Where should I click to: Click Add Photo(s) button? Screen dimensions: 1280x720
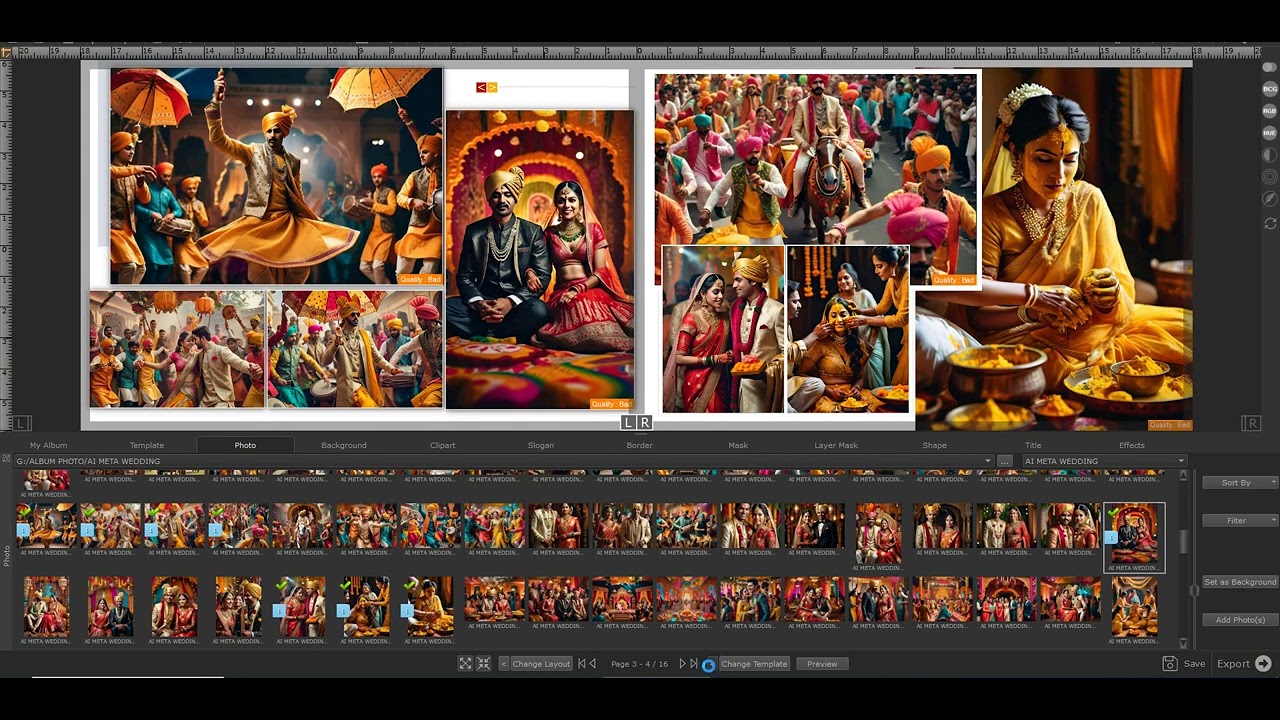pyautogui.click(x=1240, y=620)
